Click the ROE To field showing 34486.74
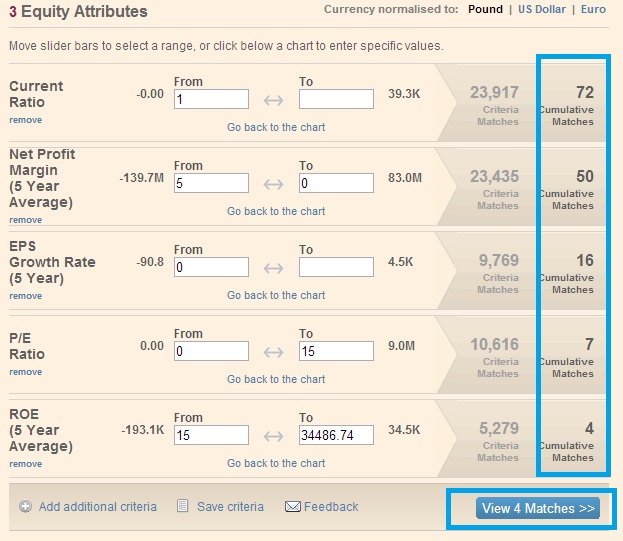 coord(335,435)
